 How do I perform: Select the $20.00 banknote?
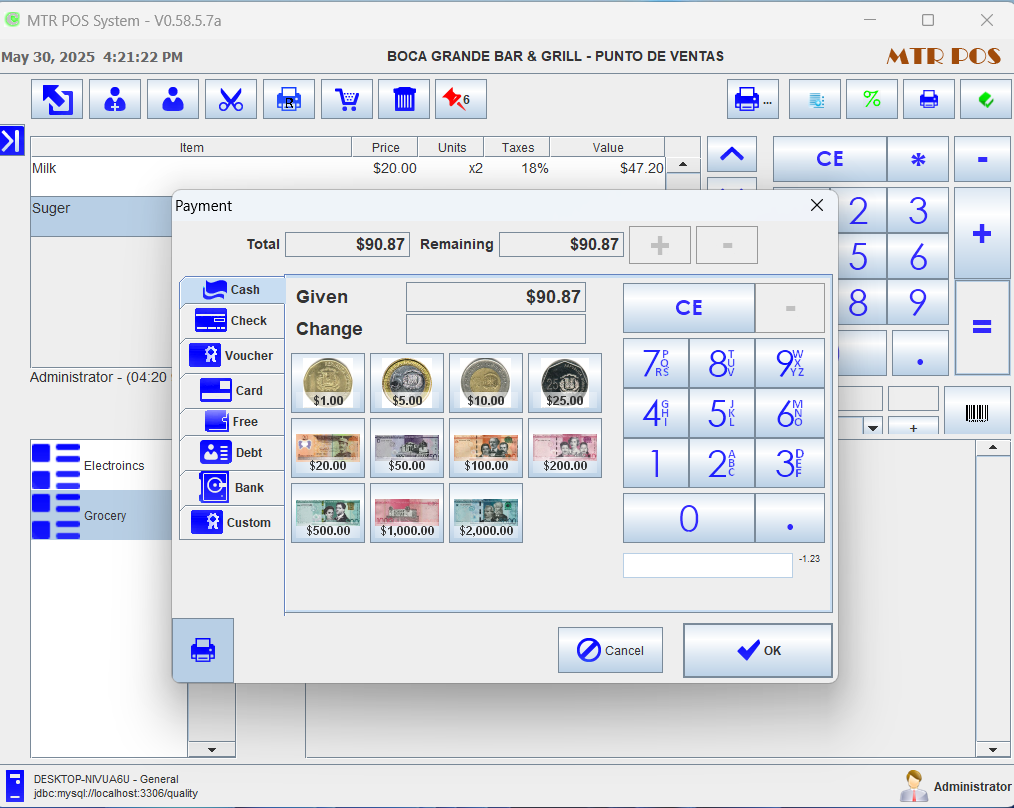coord(328,448)
